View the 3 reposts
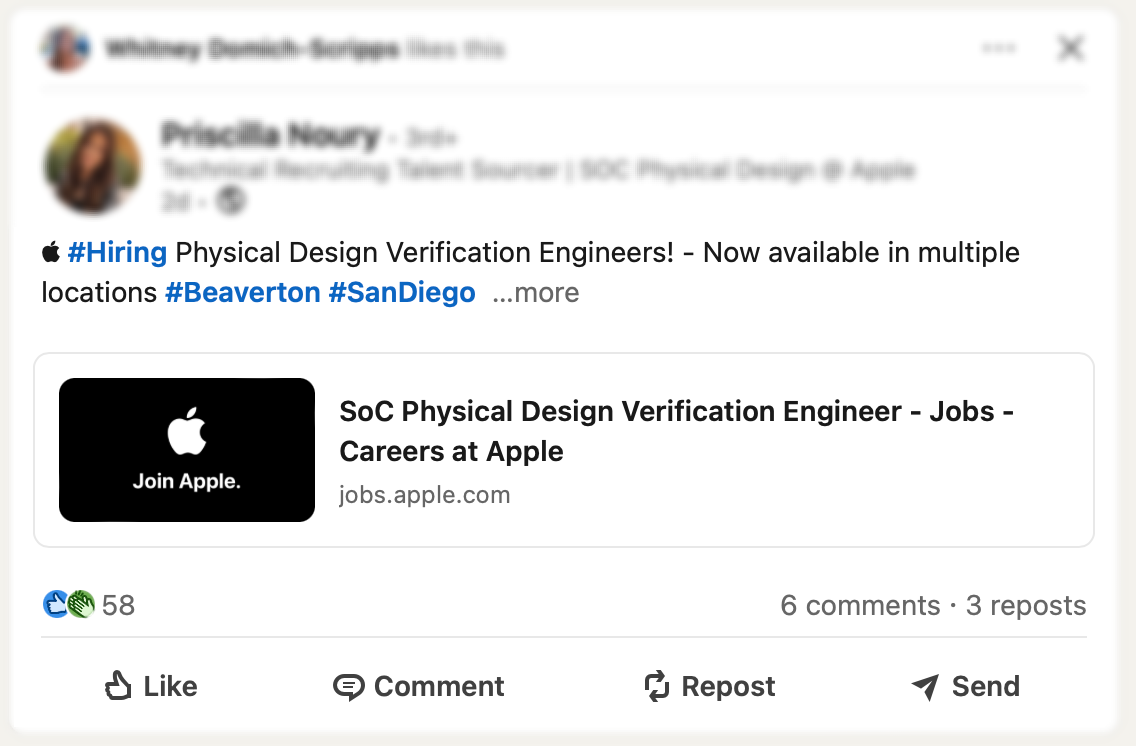The width and height of the screenshot is (1136, 746). pos(1026,606)
